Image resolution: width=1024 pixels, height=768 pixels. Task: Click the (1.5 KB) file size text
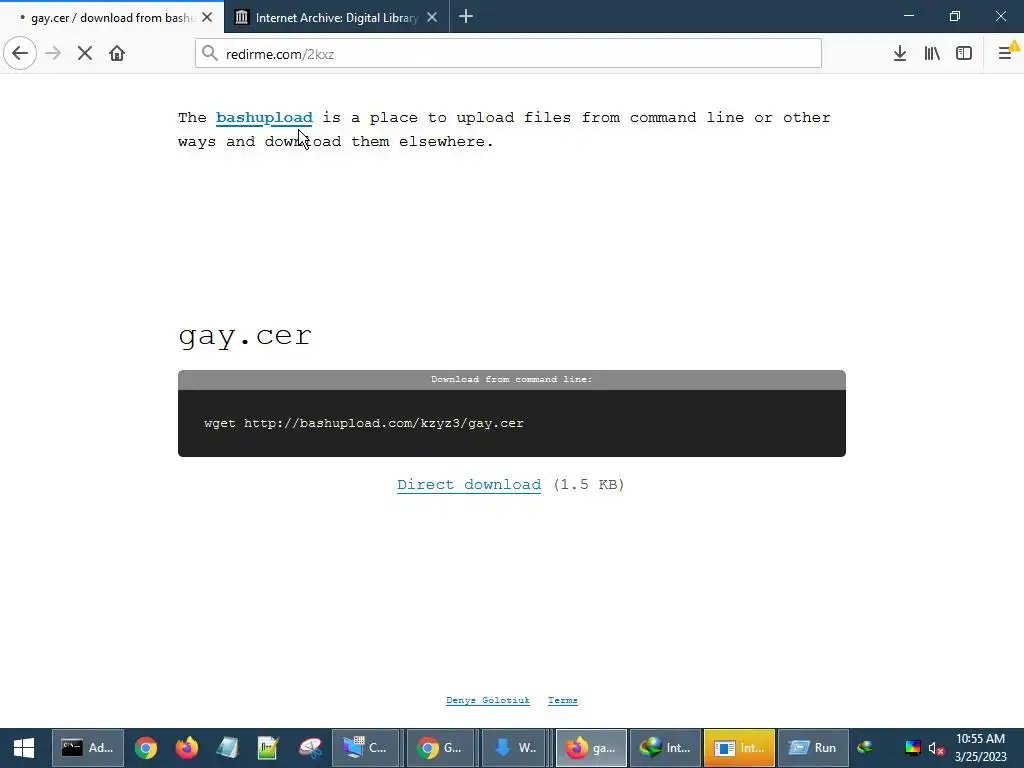(x=588, y=485)
